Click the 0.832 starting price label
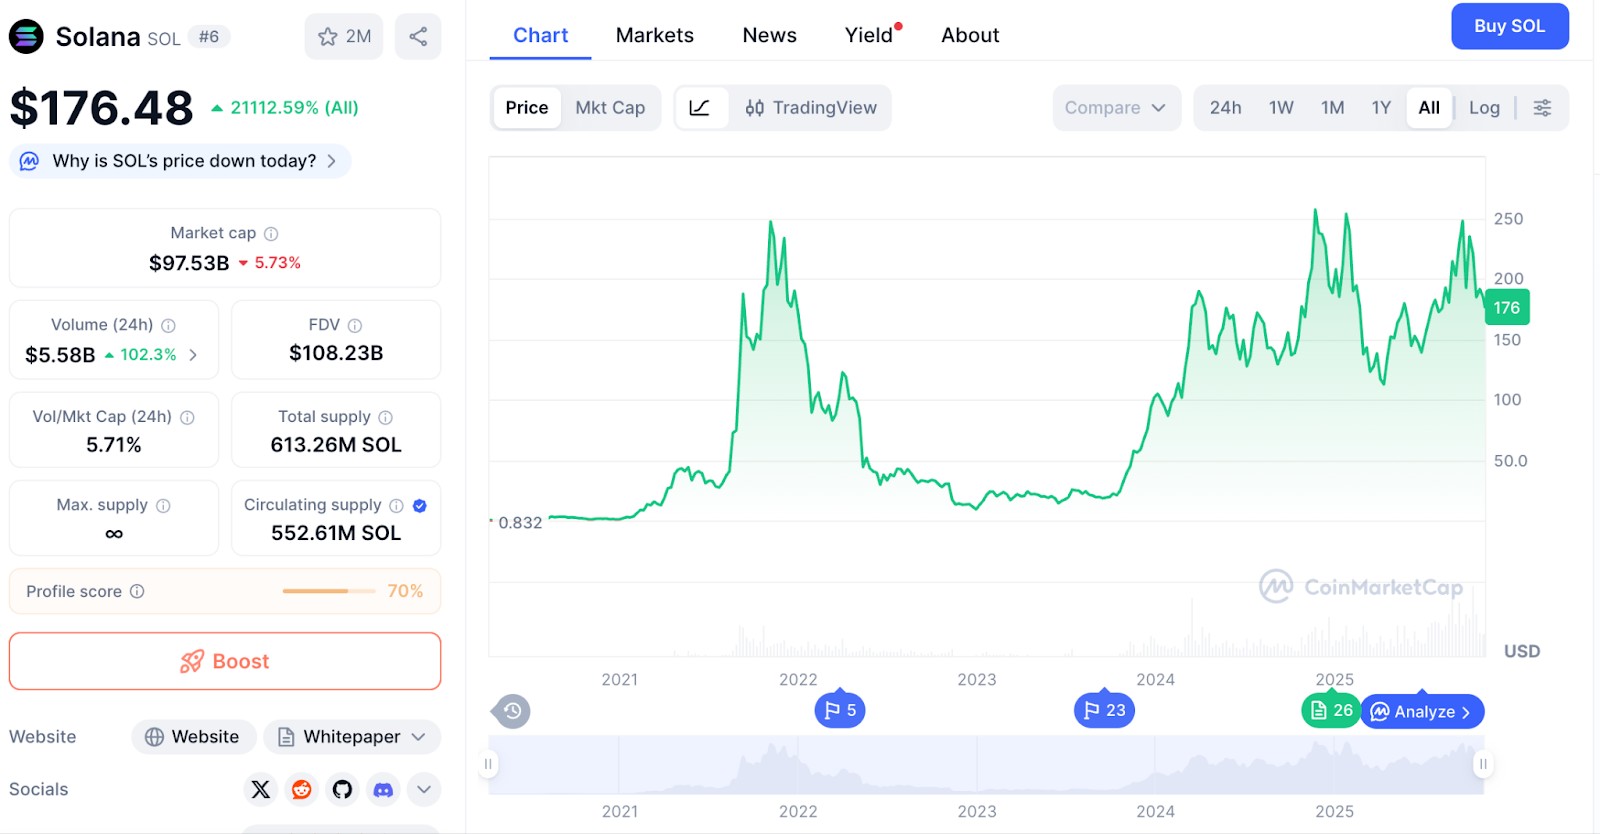 click(520, 523)
